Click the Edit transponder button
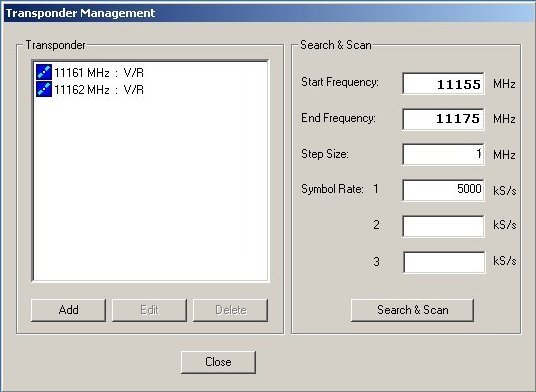 point(149,310)
